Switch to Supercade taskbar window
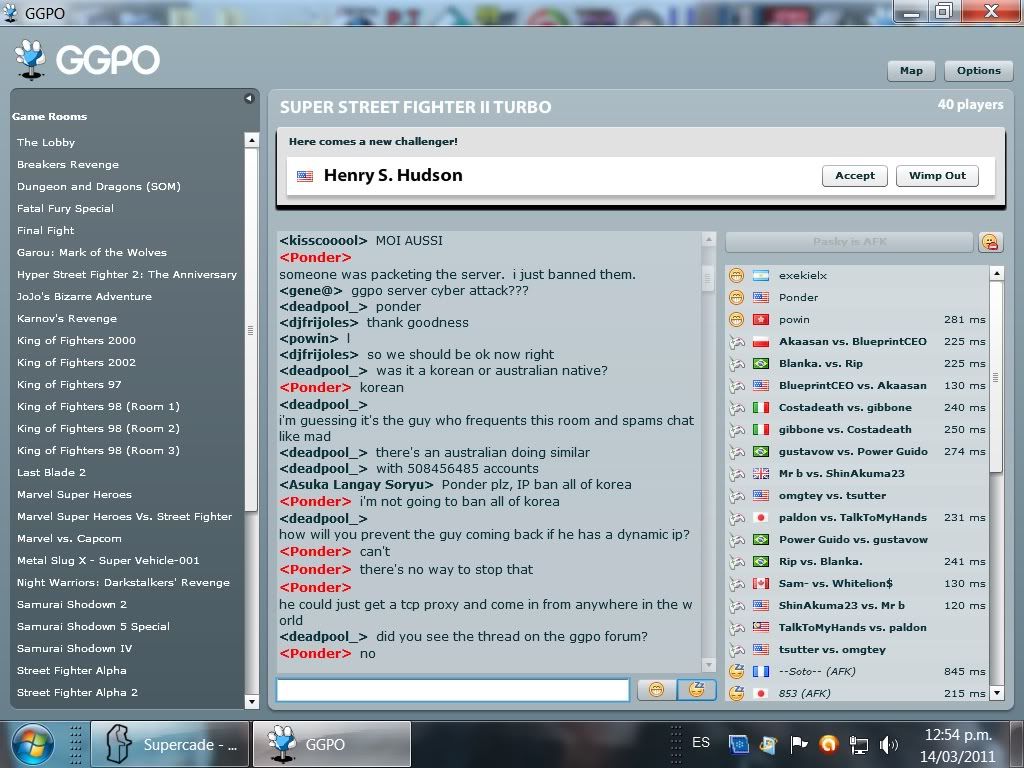Screen dimensions: 1024x768 point(170,744)
